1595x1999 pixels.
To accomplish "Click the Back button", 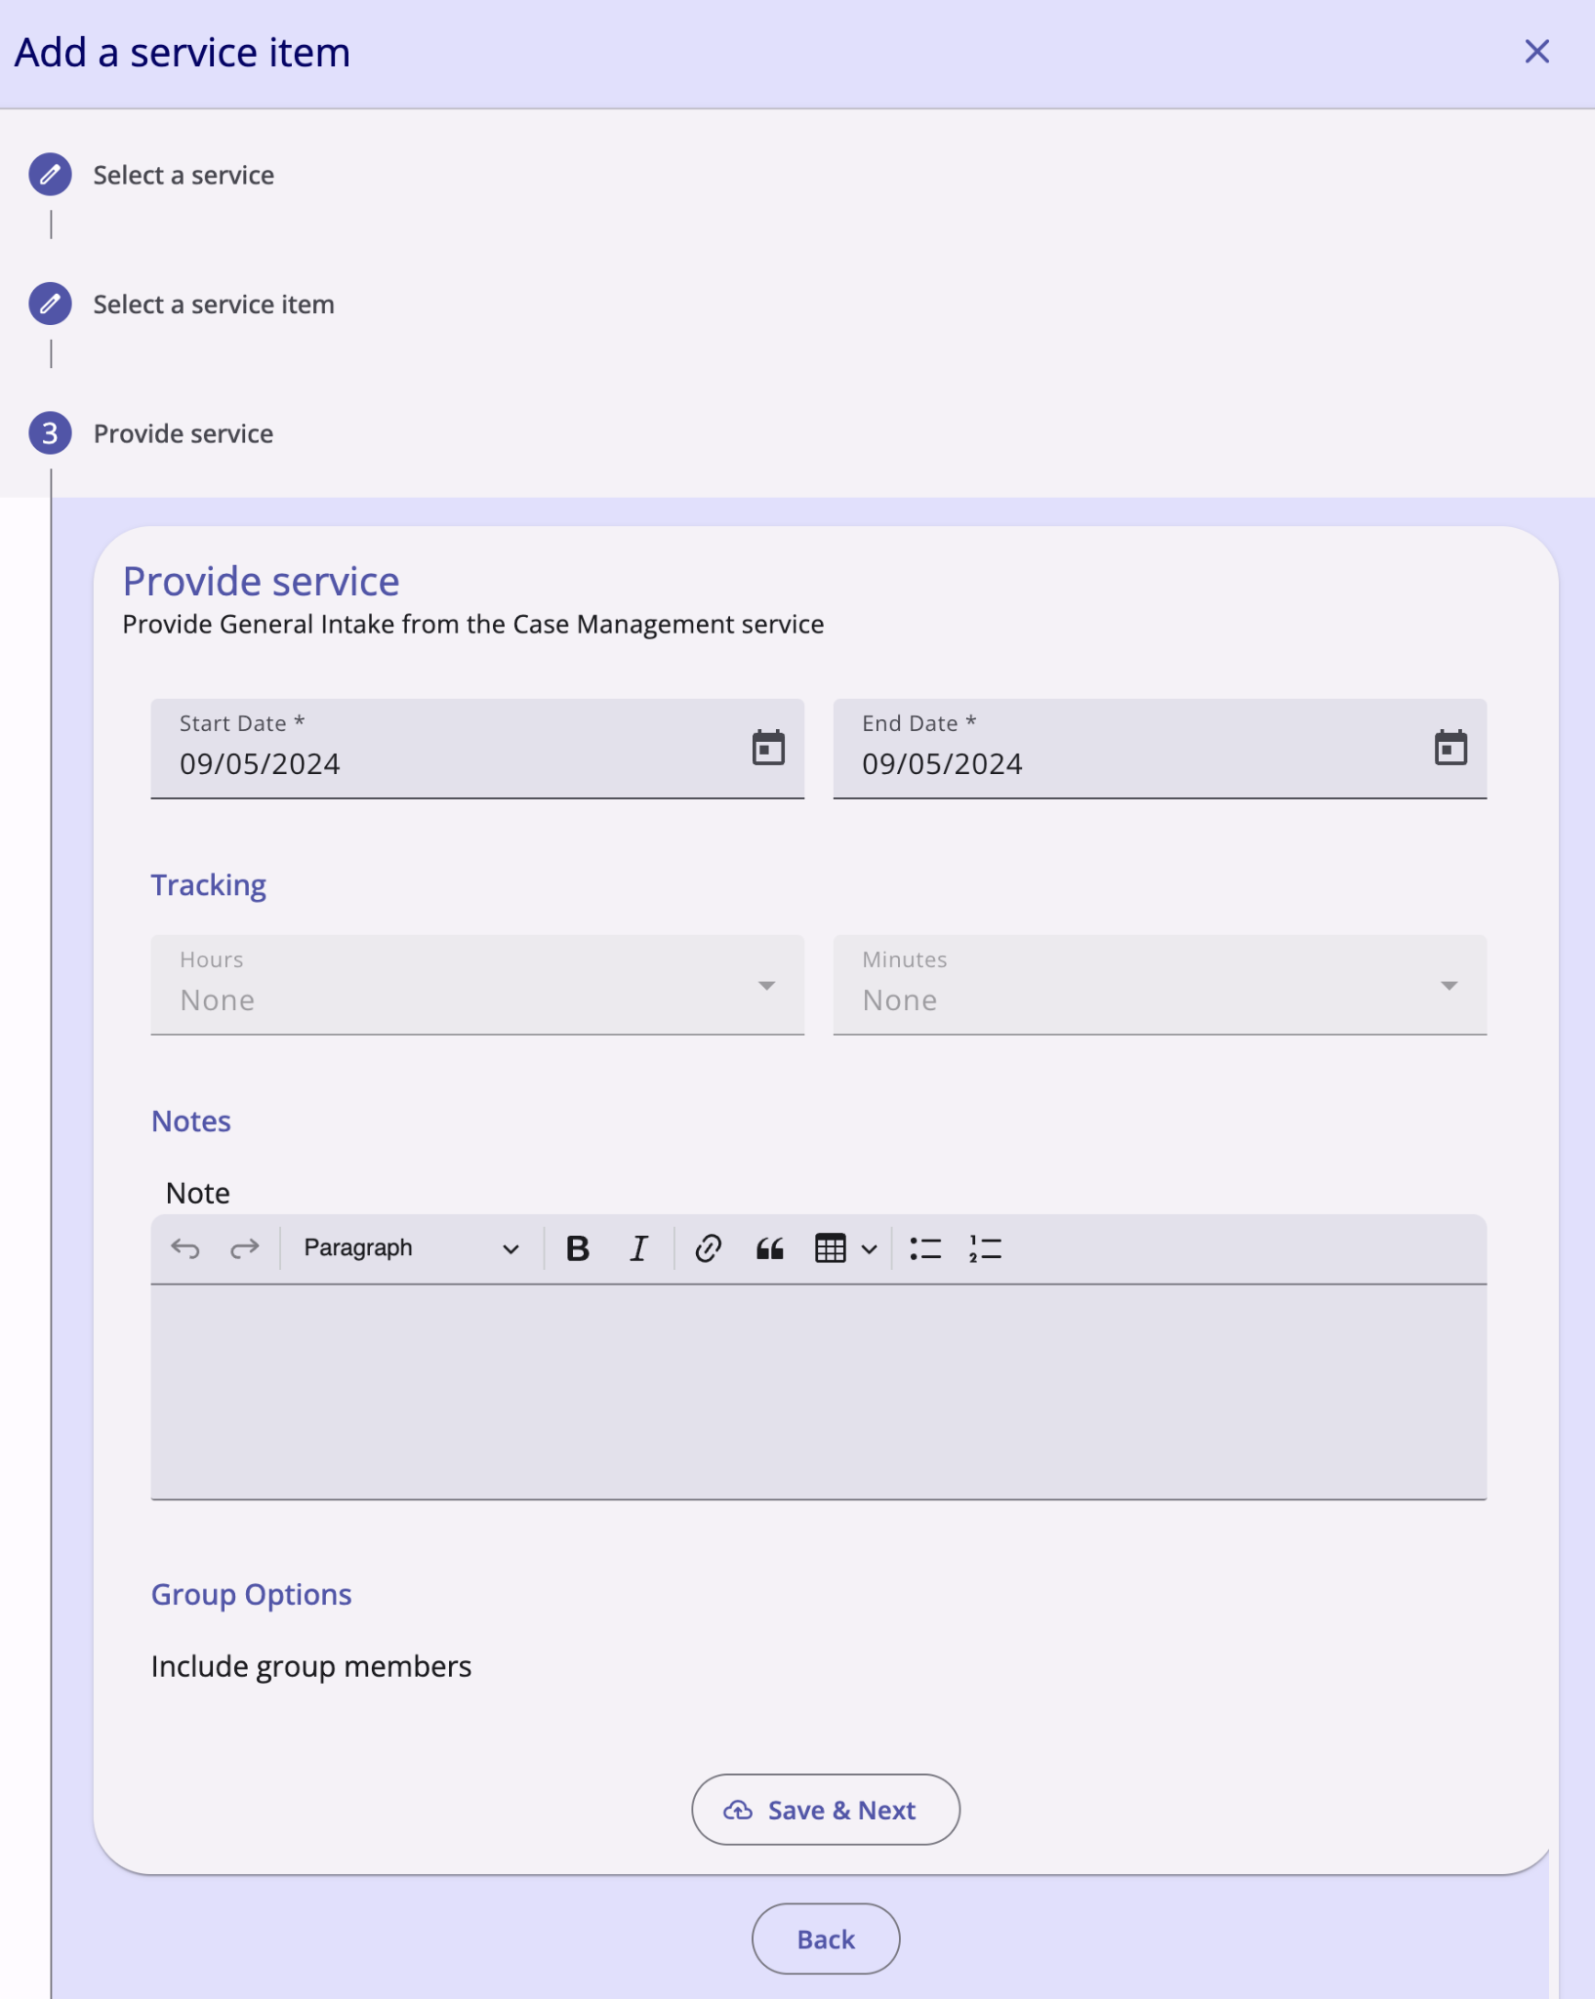I will pyautogui.click(x=826, y=1938).
